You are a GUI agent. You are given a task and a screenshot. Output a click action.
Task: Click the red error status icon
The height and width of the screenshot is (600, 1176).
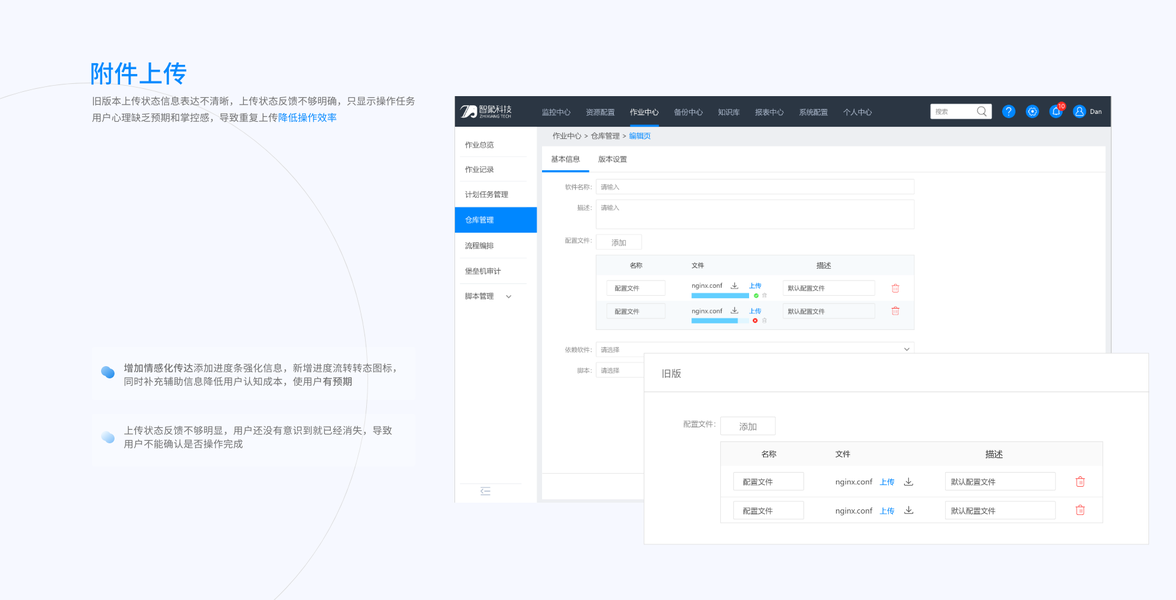(755, 320)
